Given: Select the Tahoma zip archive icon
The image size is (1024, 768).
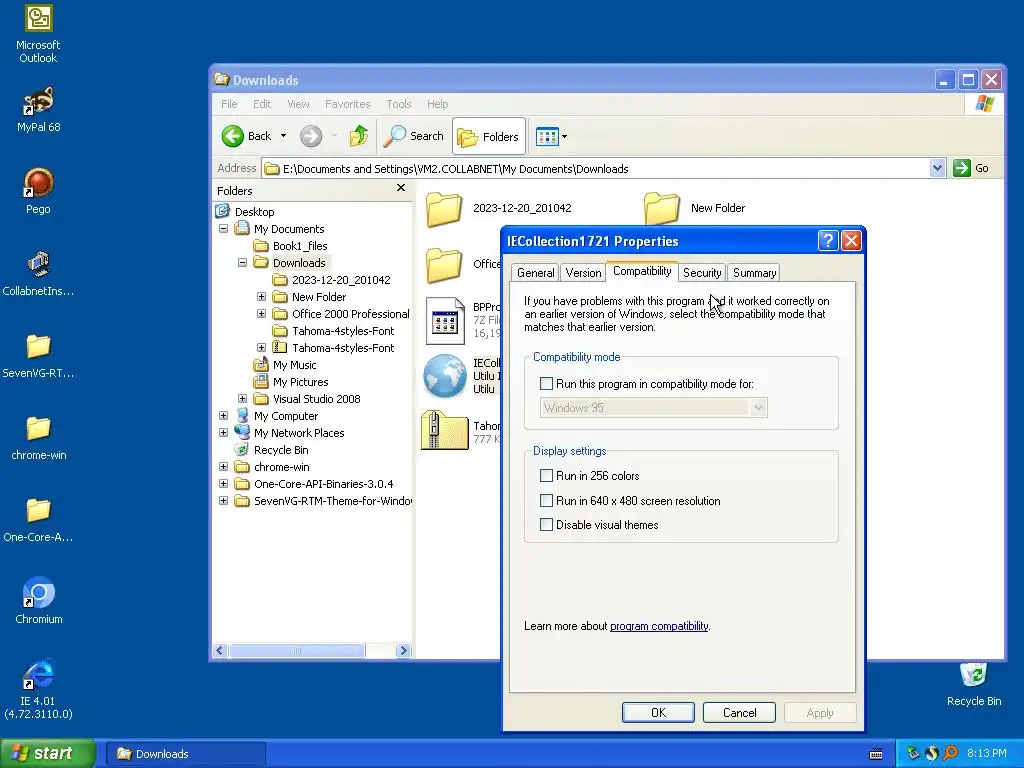Looking at the screenshot, I should click(x=444, y=430).
